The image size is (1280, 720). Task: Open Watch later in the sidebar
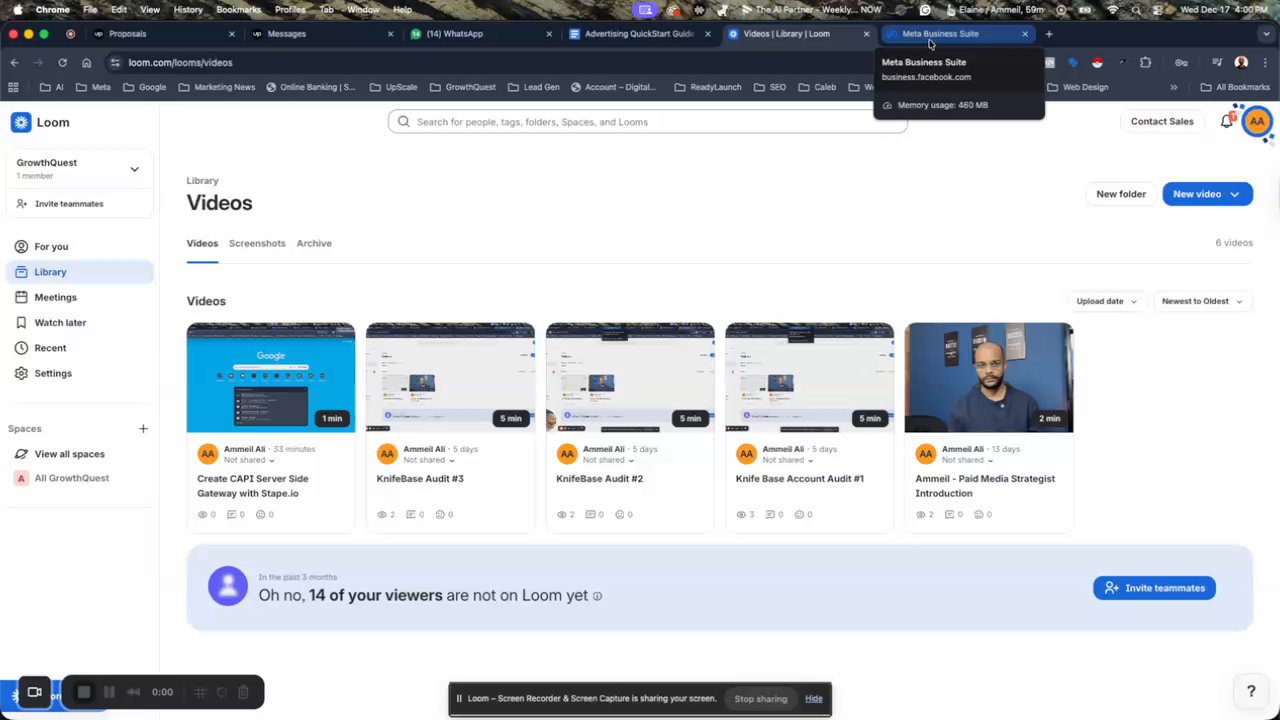(80, 322)
